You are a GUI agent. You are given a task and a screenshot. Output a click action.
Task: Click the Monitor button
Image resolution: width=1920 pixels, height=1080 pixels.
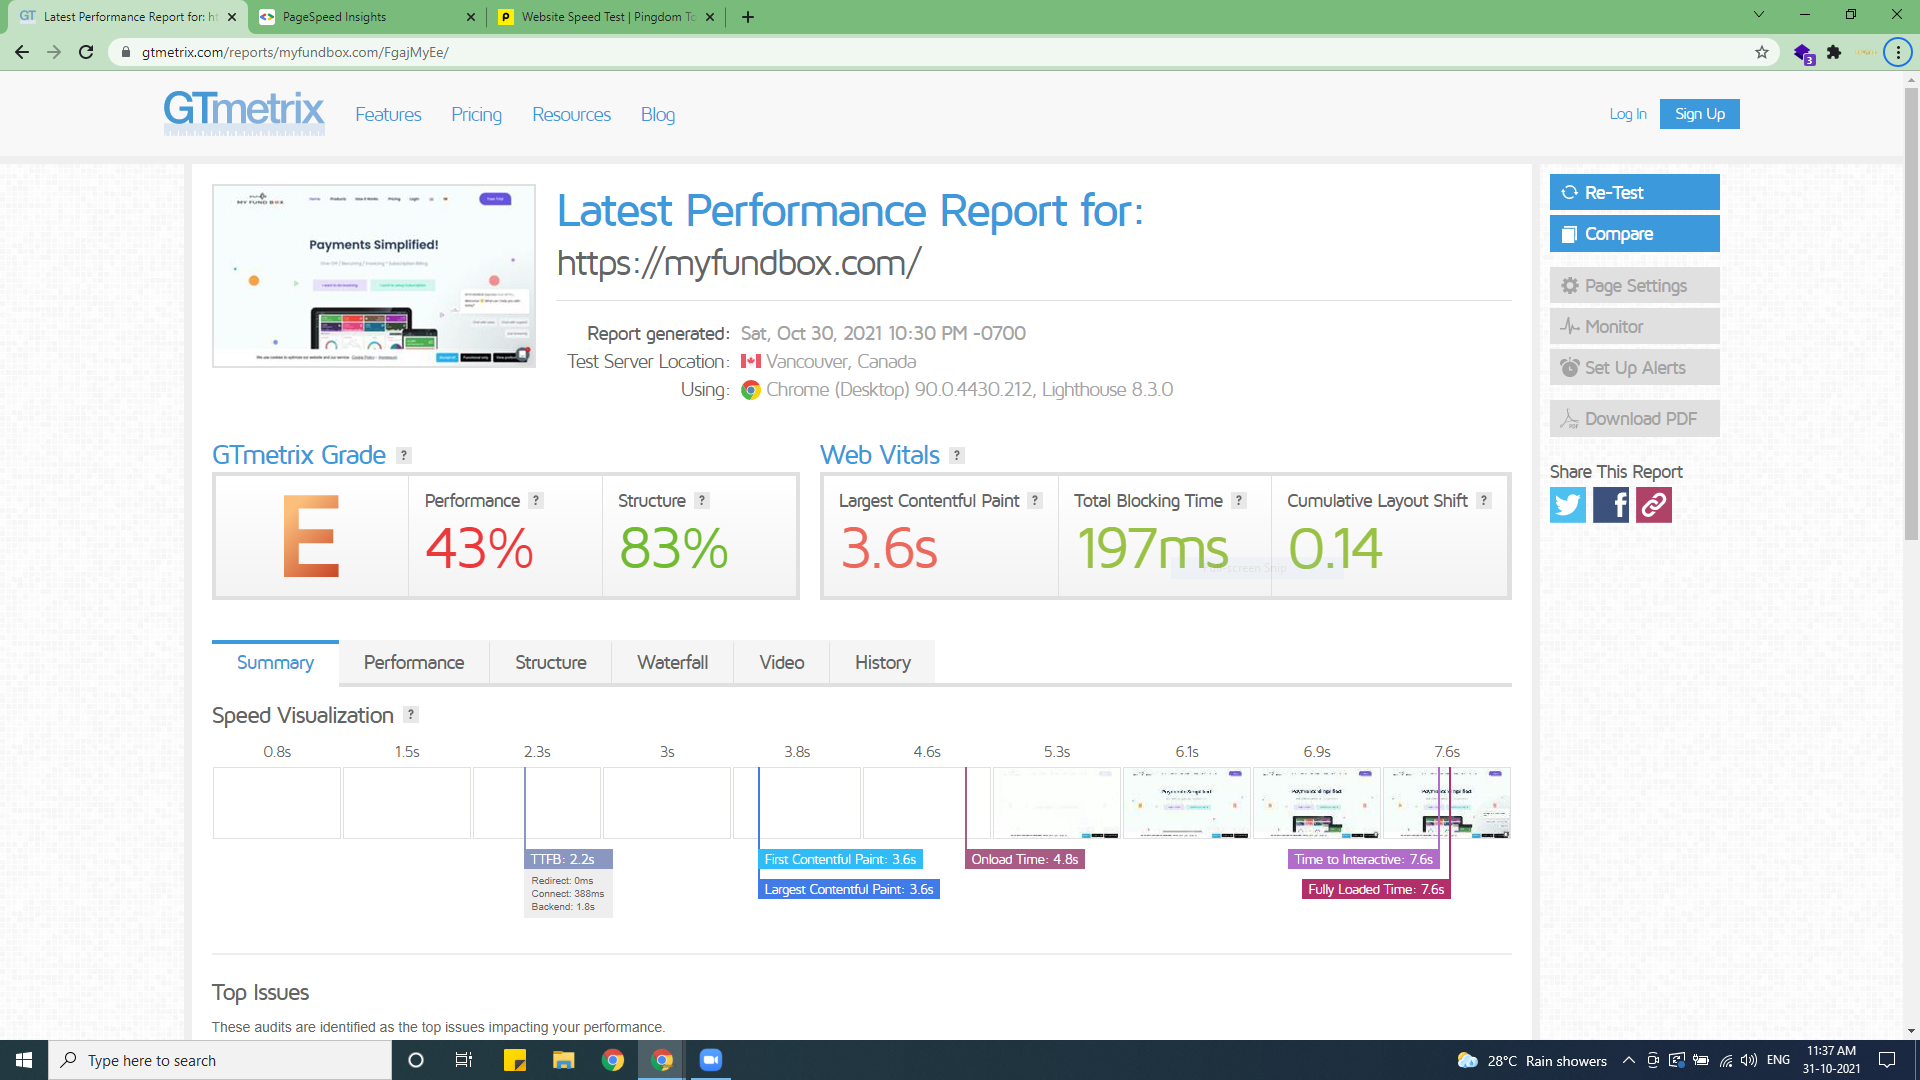[x=1635, y=327]
